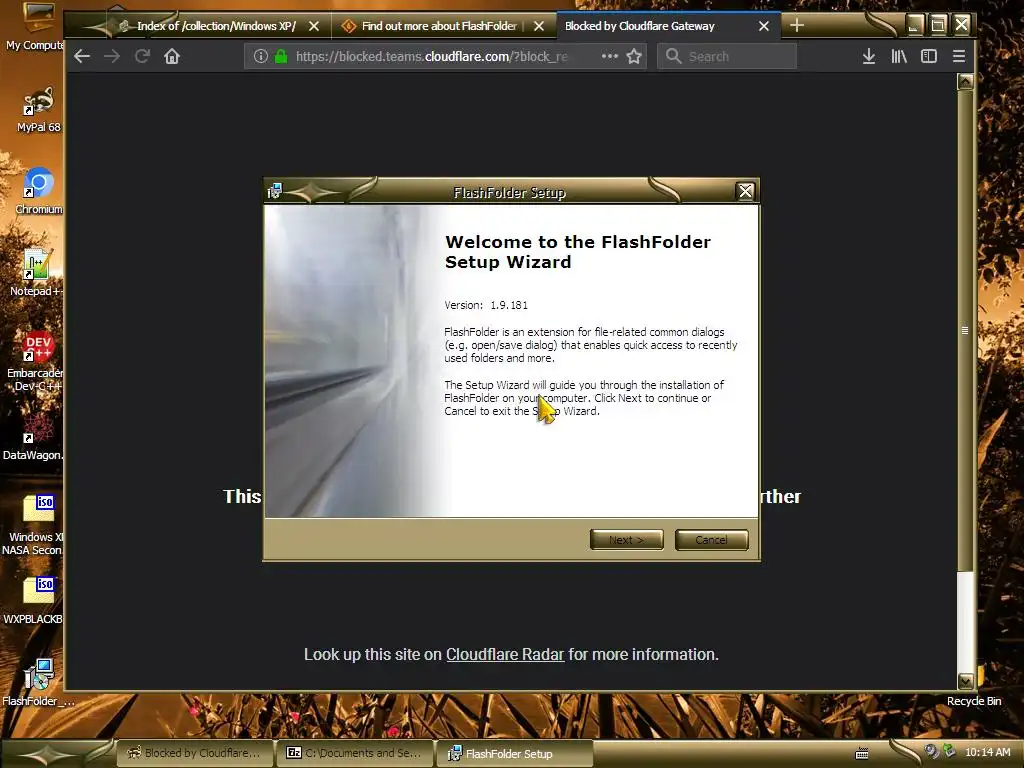Click the page scrollbar up arrow
1024x768 pixels.
tap(965, 82)
